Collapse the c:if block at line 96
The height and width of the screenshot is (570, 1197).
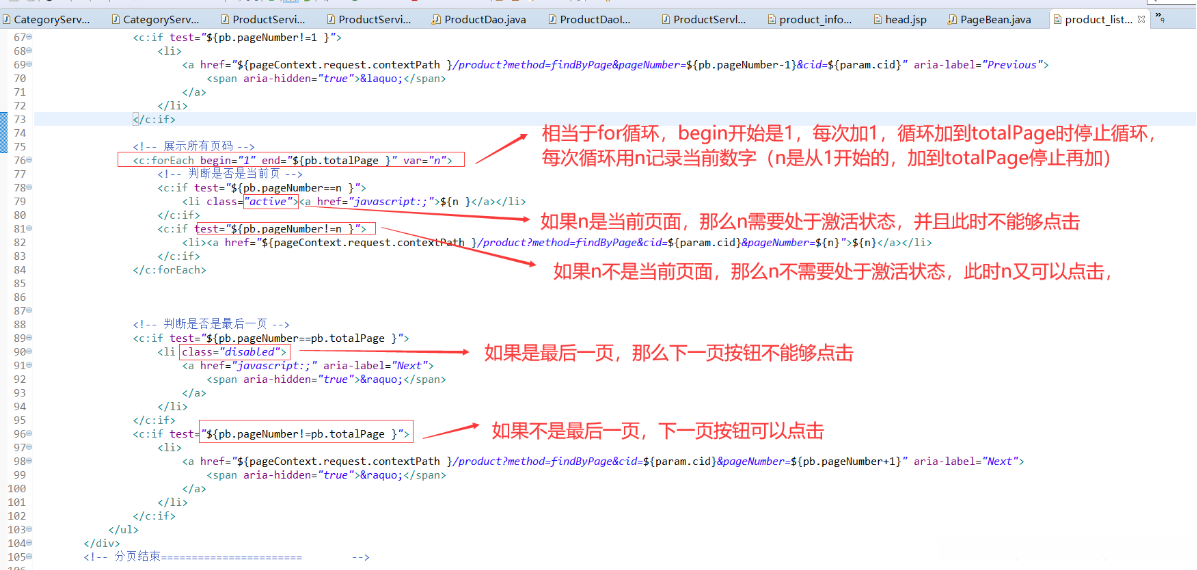click(x=30, y=434)
